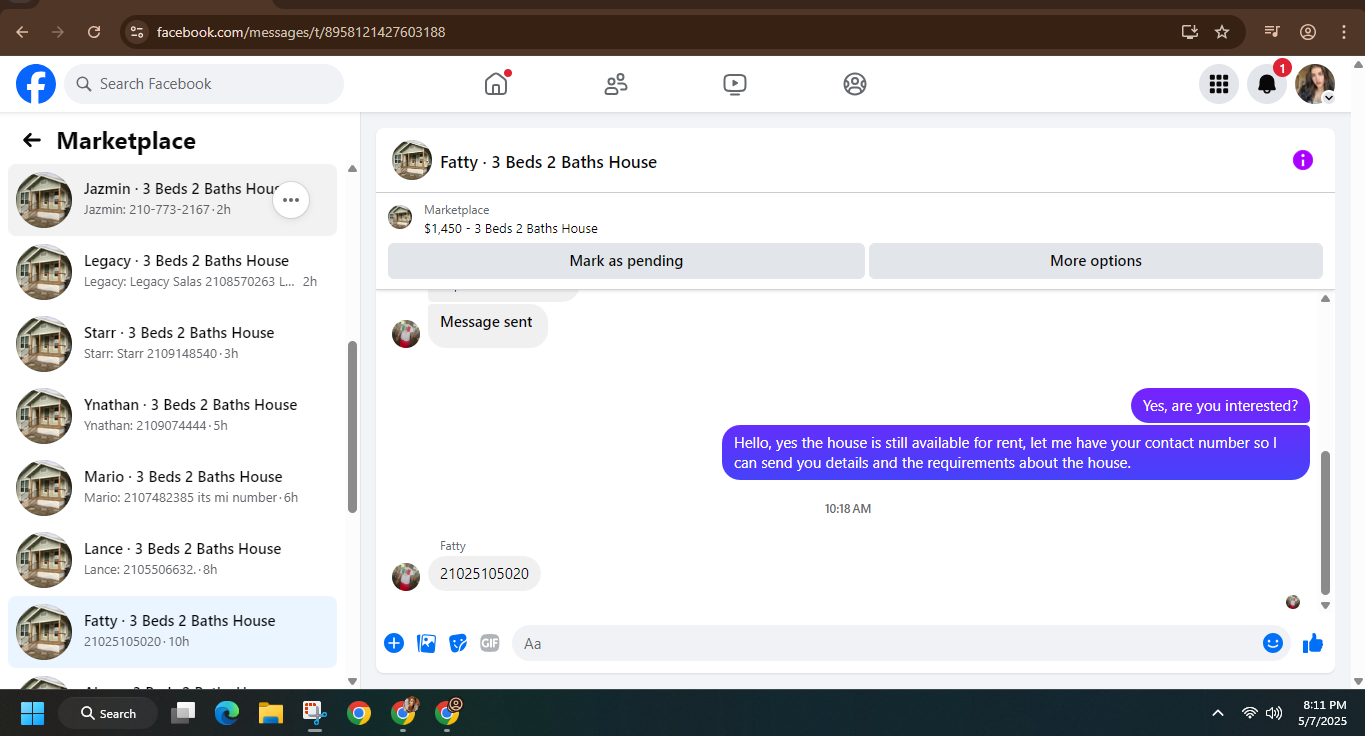
Task: Open Snipping Tool on taskbar
Action: coord(315,713)
